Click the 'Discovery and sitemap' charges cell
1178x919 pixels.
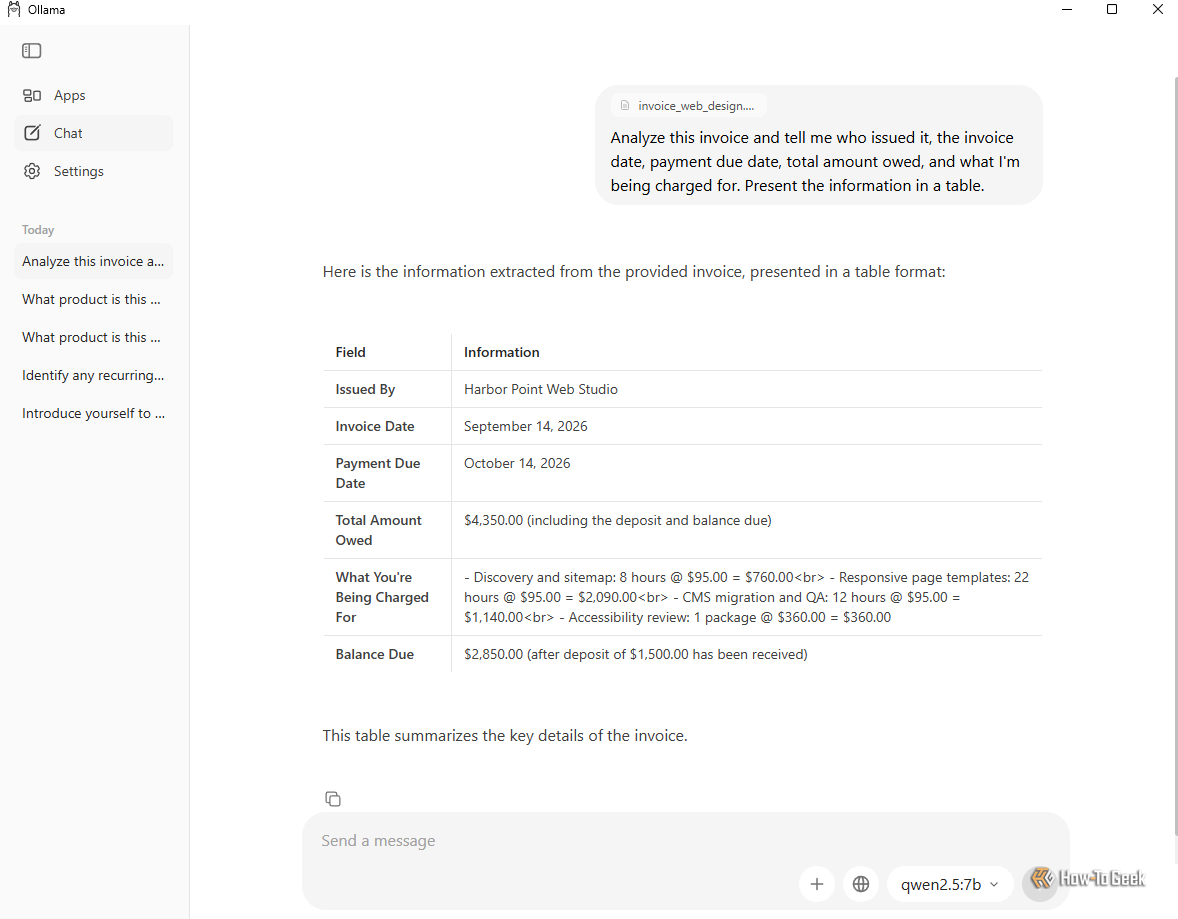pyautogui.click(x=747, y=597)
